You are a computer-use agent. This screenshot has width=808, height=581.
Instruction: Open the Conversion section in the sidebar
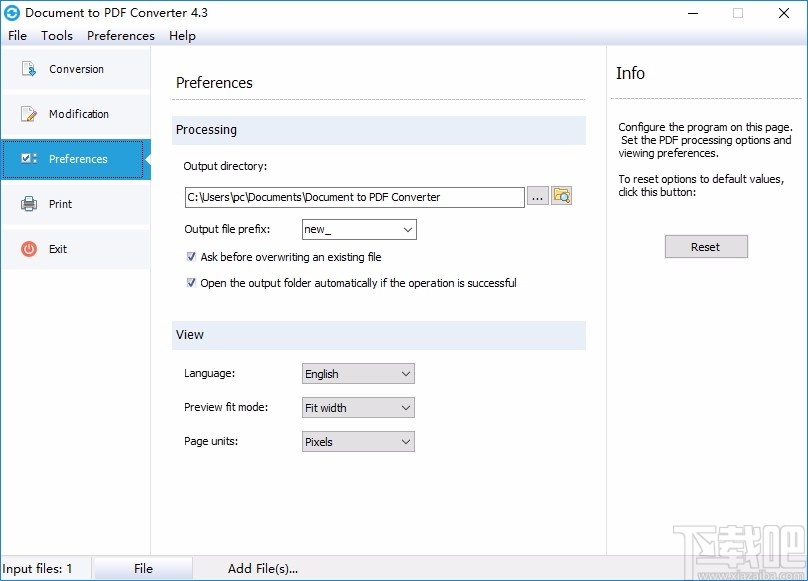(75, 69)
